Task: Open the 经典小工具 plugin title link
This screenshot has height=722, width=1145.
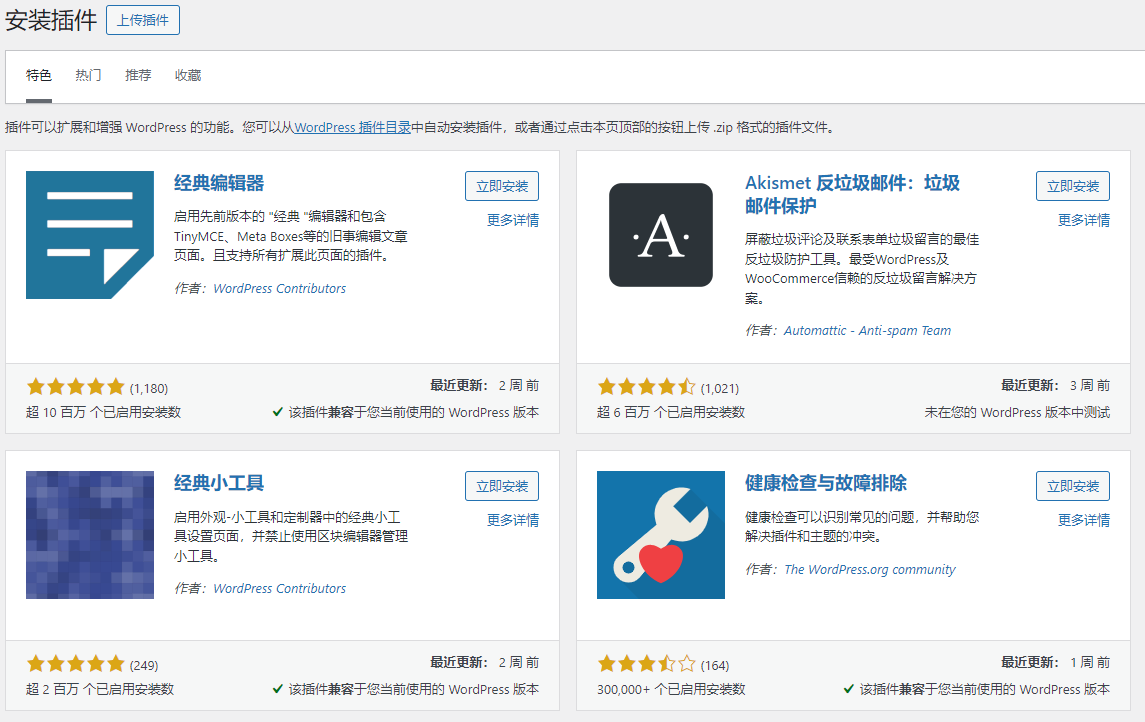Action: tap(219, 484)
